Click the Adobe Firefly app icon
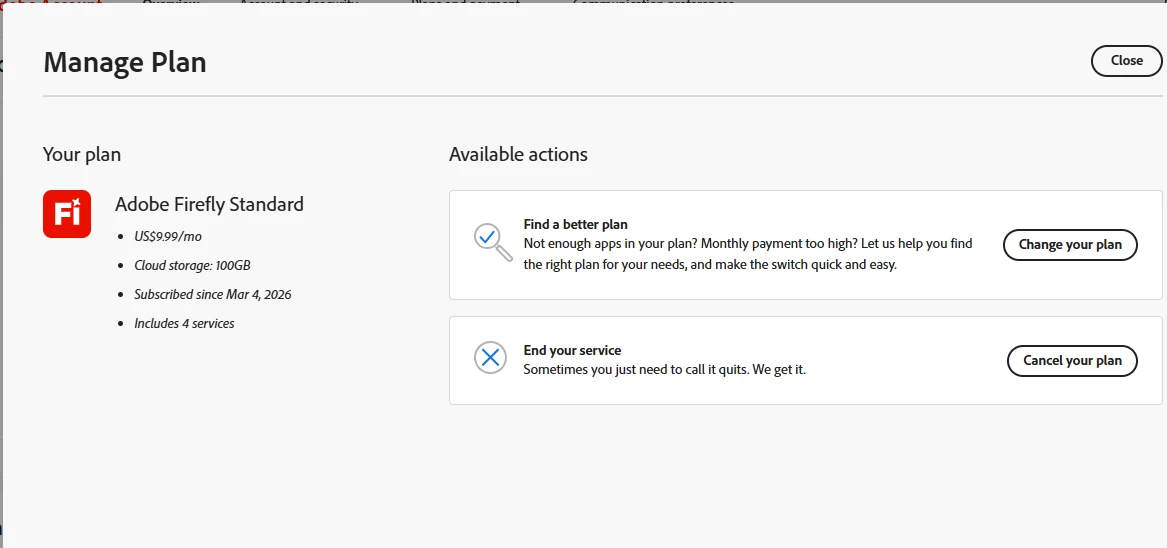Screen dimensions: 1167x548 tap(67, 214)
